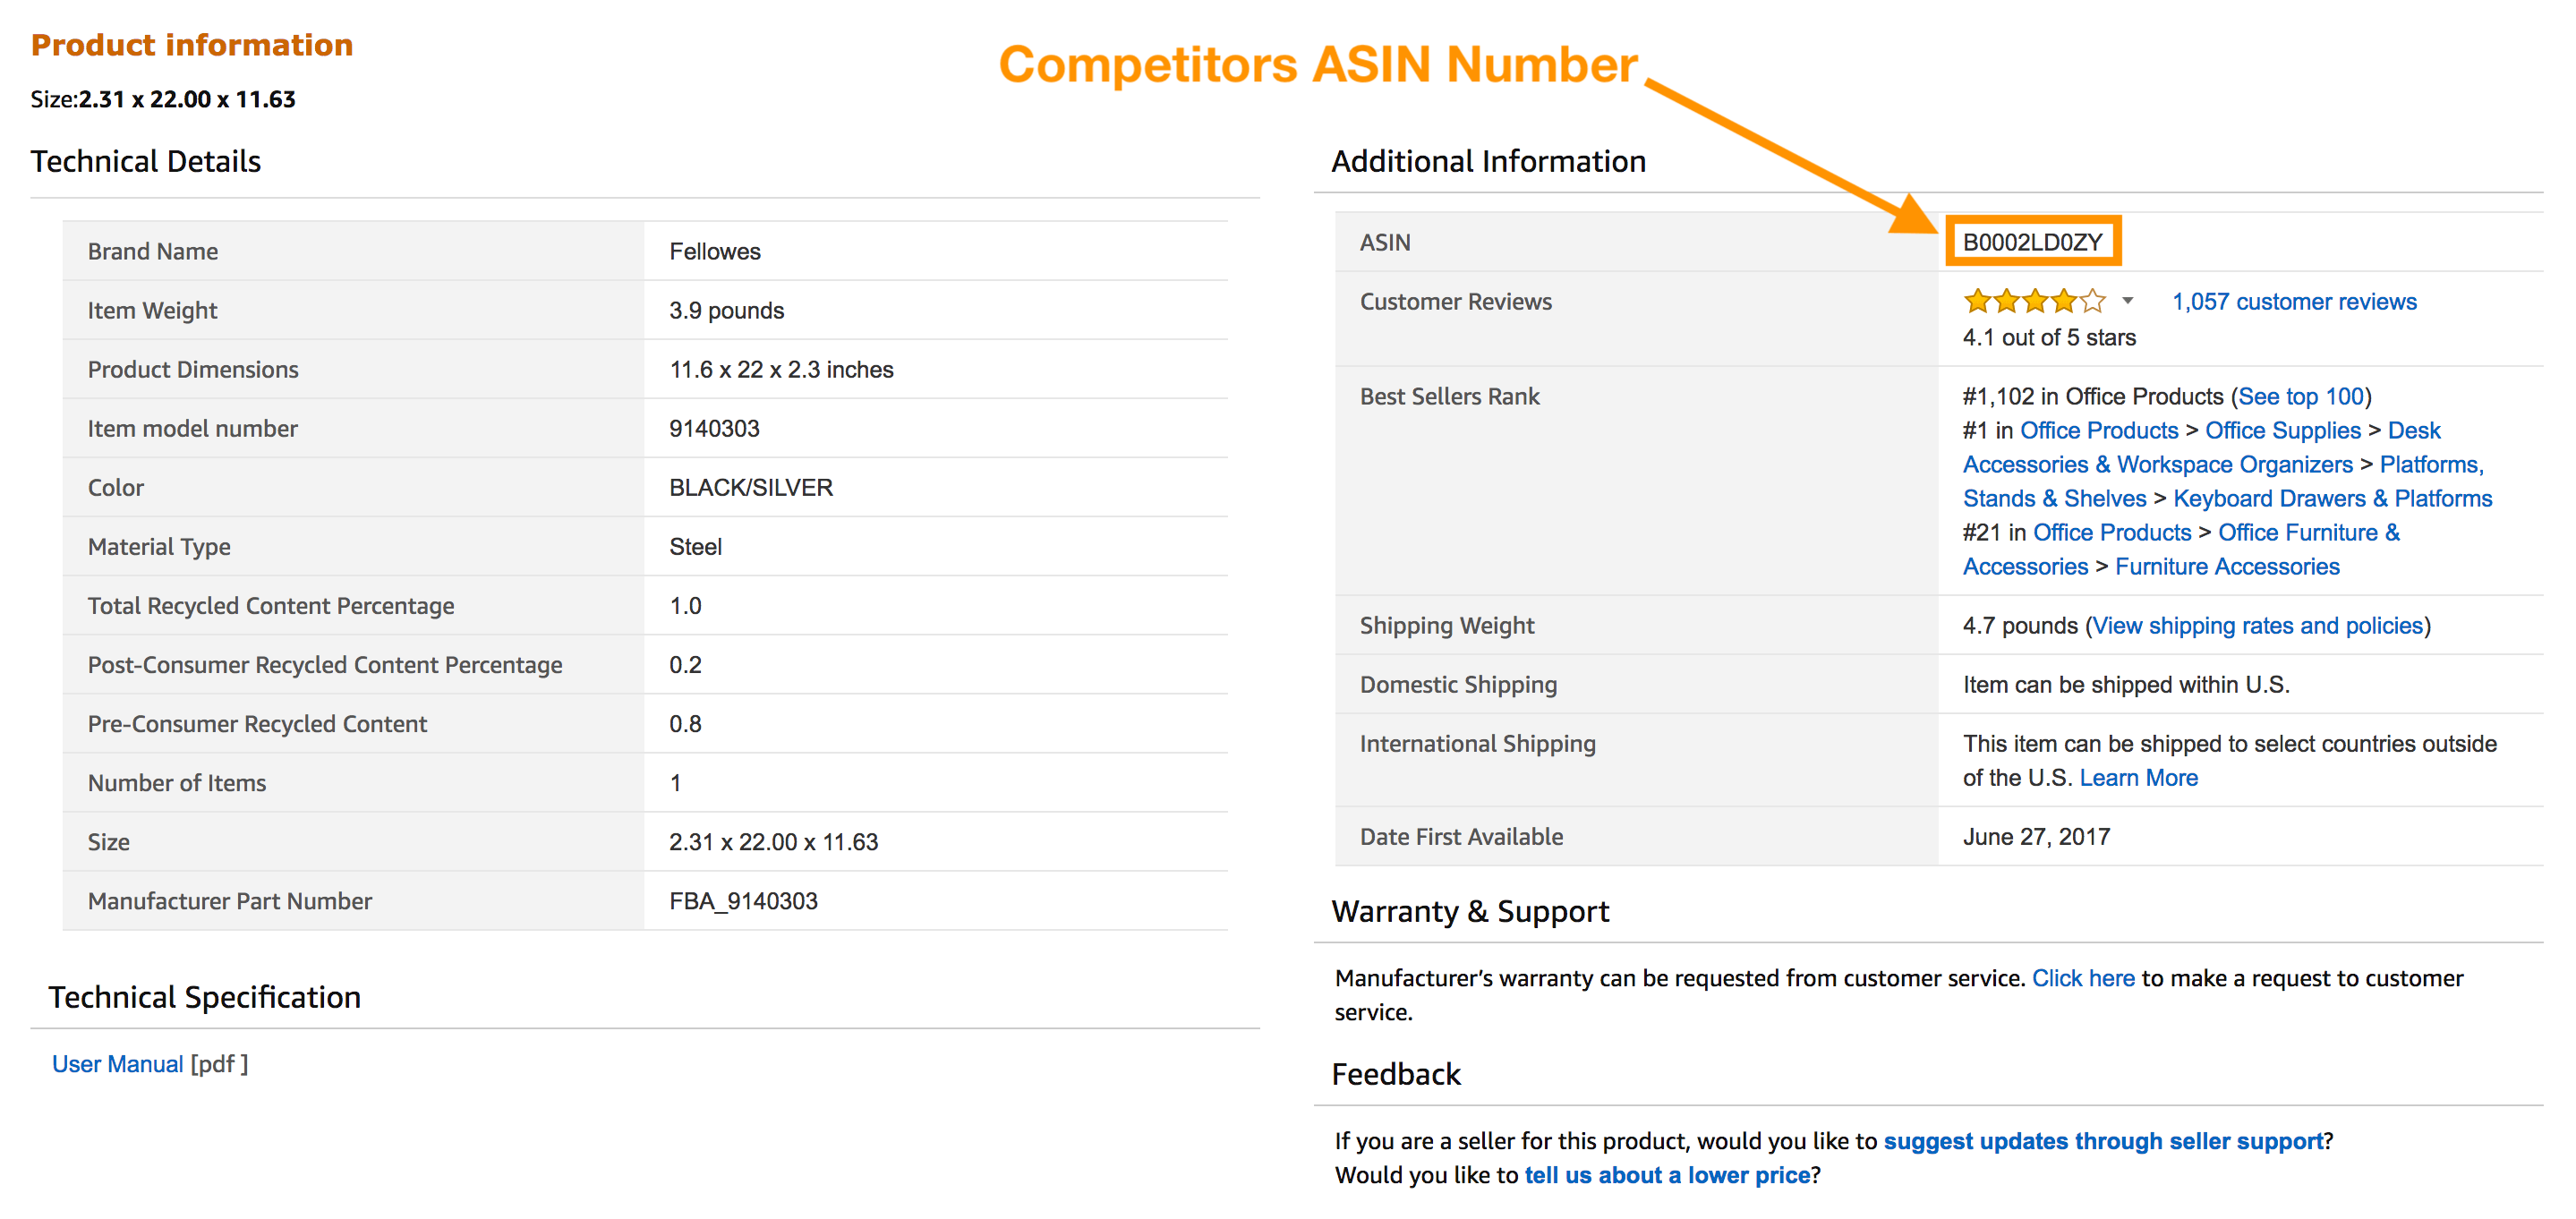Click the Product information heading

(x=191, y=45)
